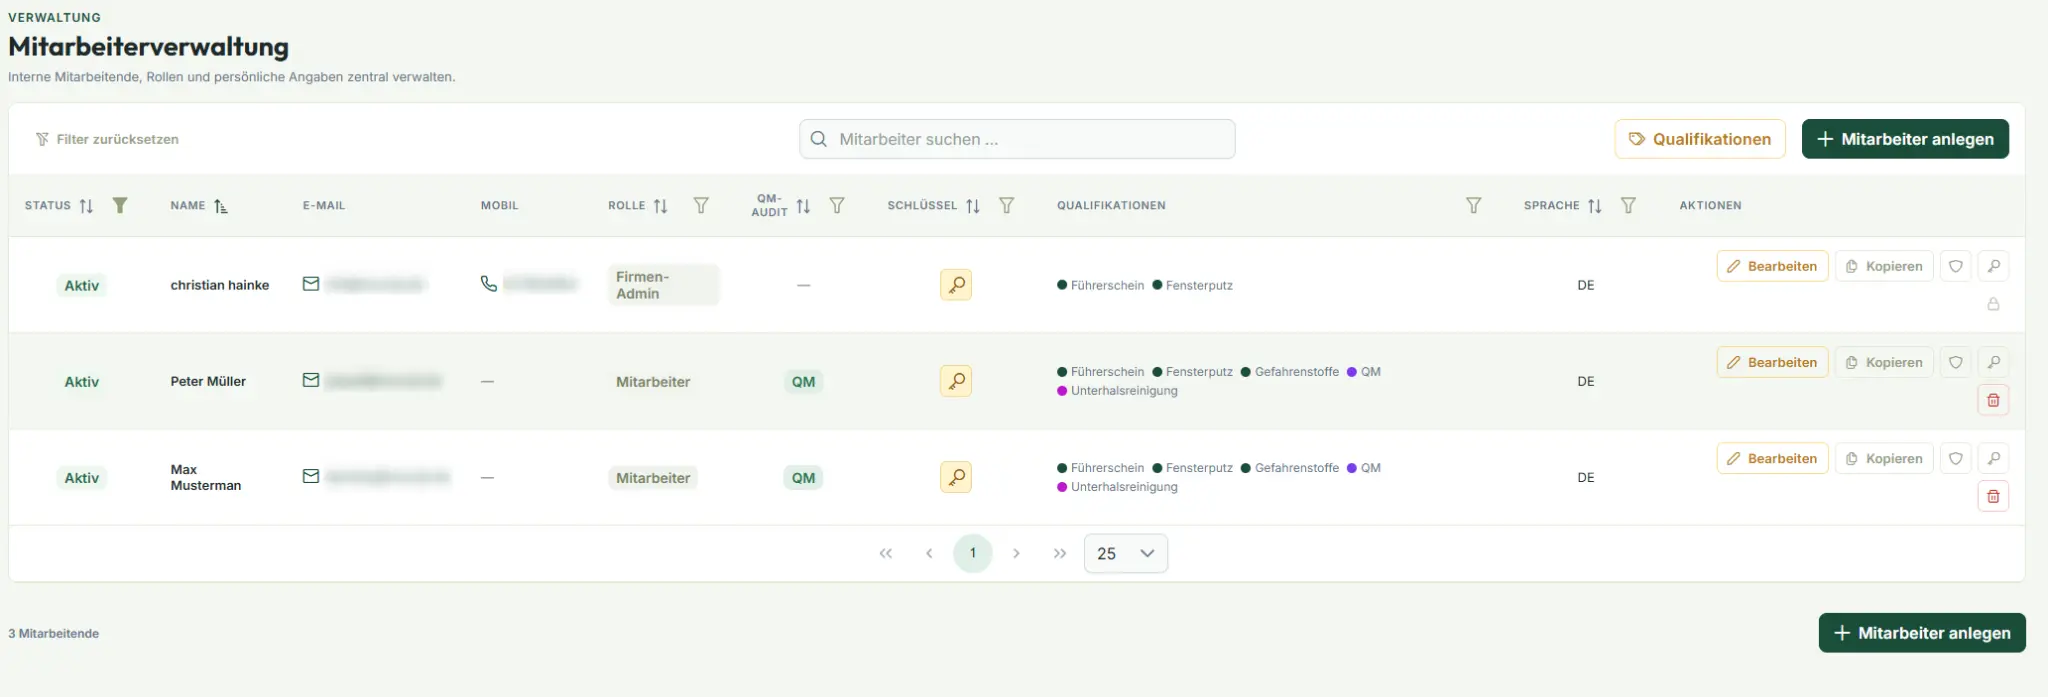This screenshot has width=2048, height=697.
Task: Click Mitarbeiter anlegen below the table
Action: point(1922,633)
